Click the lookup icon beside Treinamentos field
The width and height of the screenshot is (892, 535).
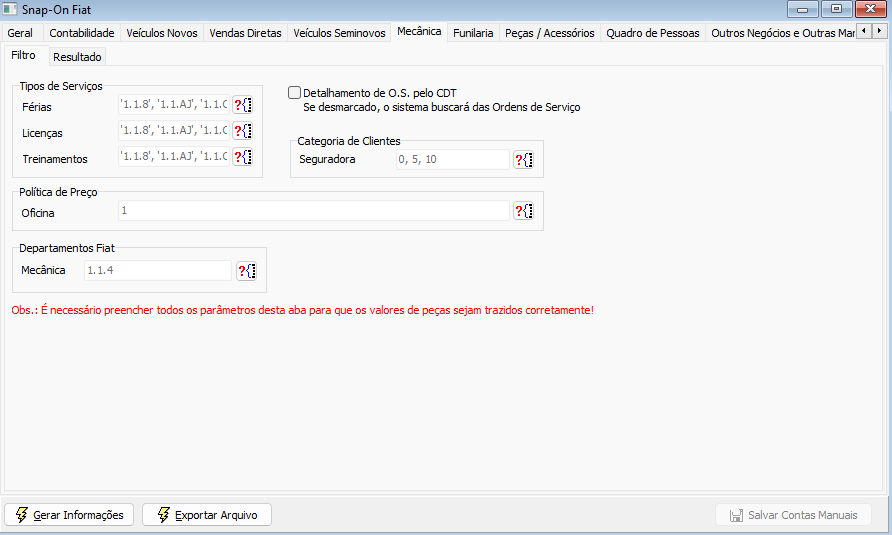click(243, 157)
